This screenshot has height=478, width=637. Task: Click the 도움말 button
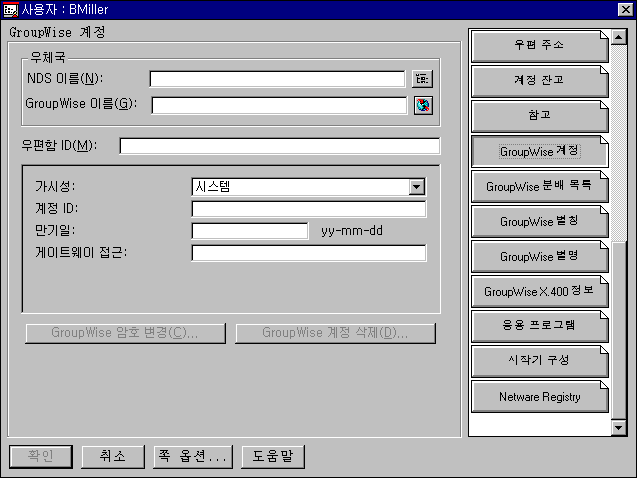point(273,456)
